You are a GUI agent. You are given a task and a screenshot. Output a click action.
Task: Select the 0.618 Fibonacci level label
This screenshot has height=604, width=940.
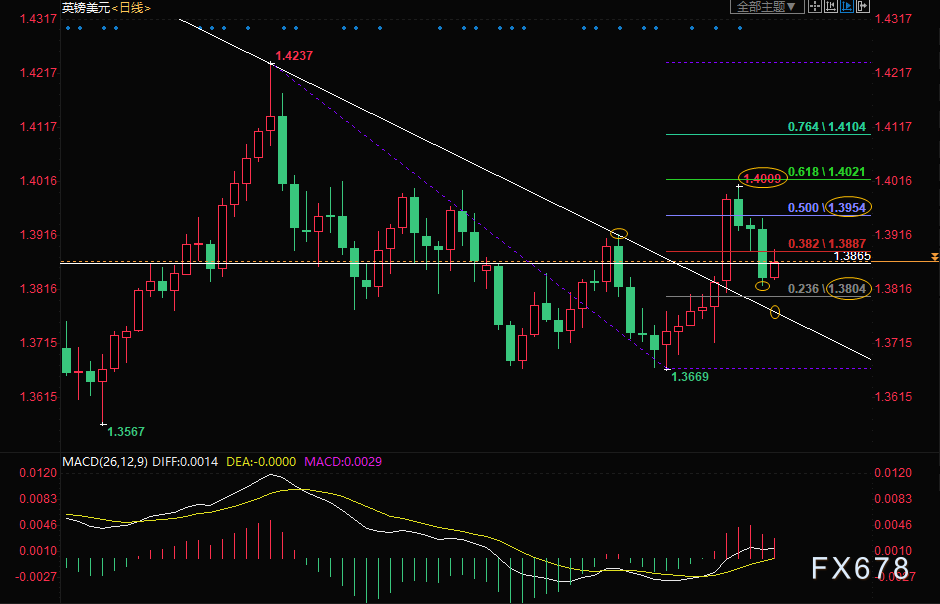(x=804, y=172)
